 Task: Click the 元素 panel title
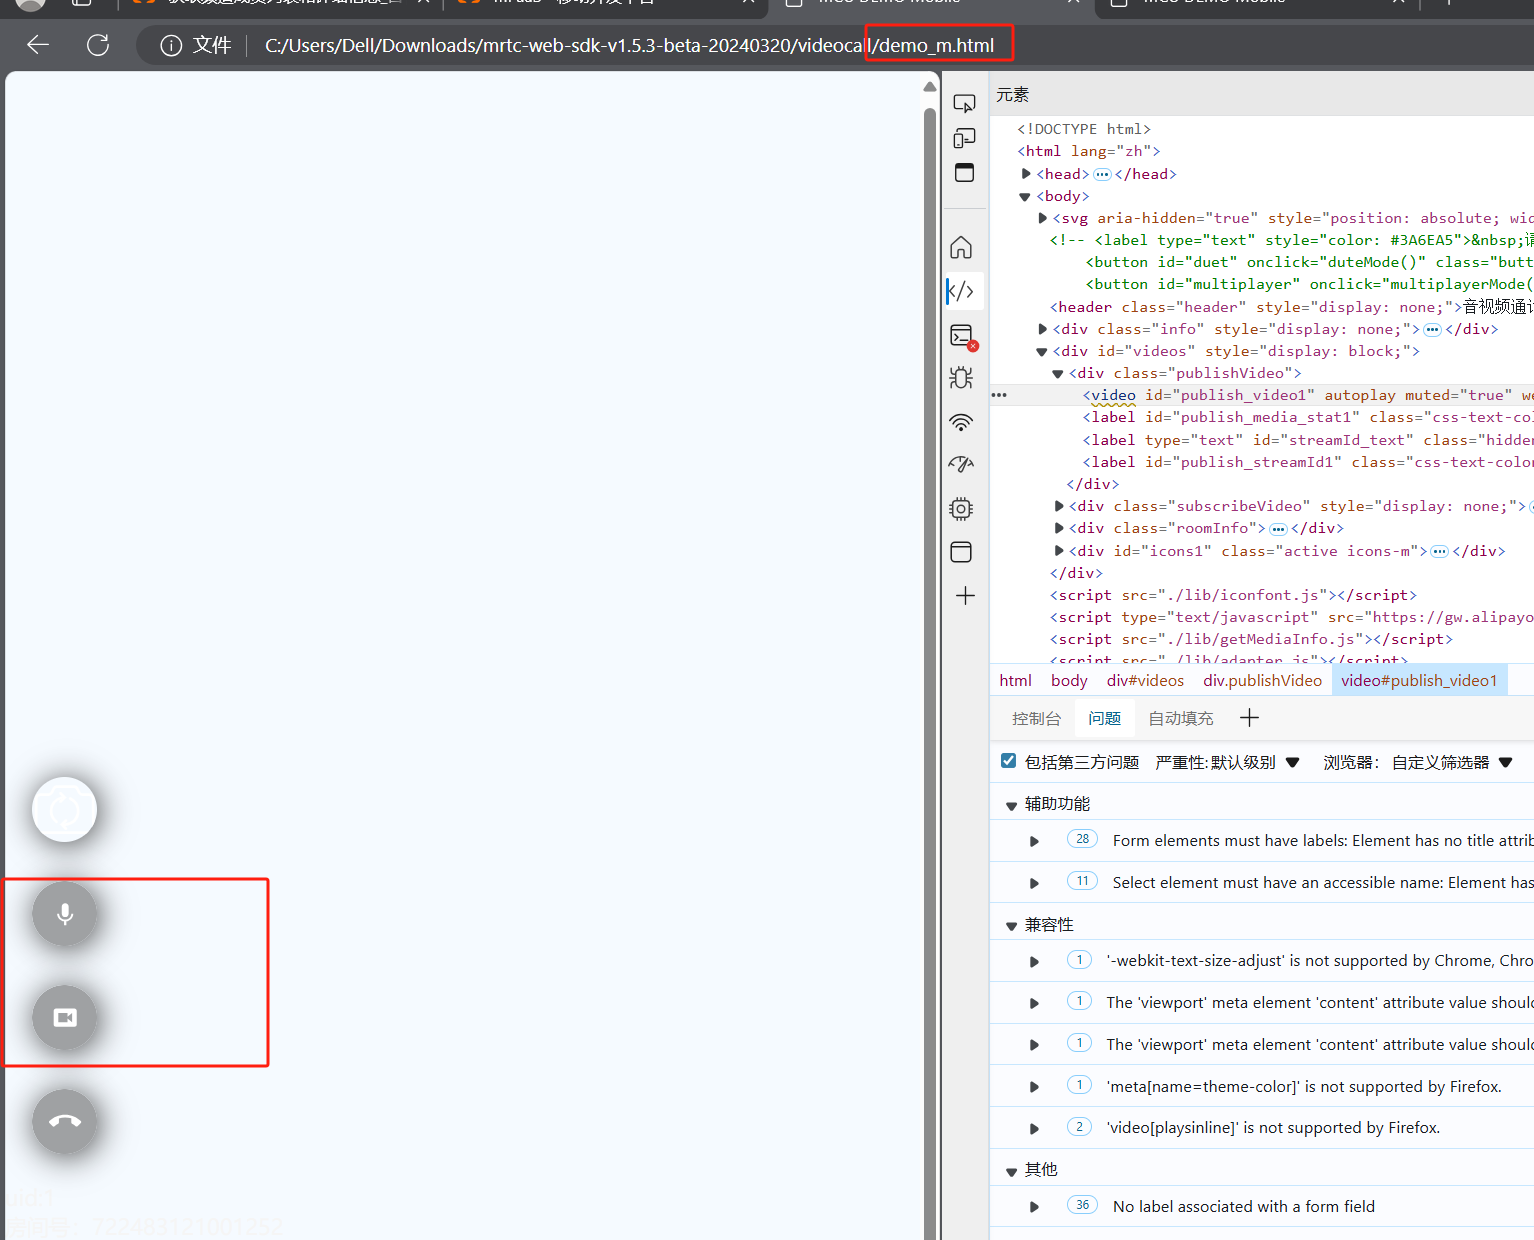click(1012, 94)
